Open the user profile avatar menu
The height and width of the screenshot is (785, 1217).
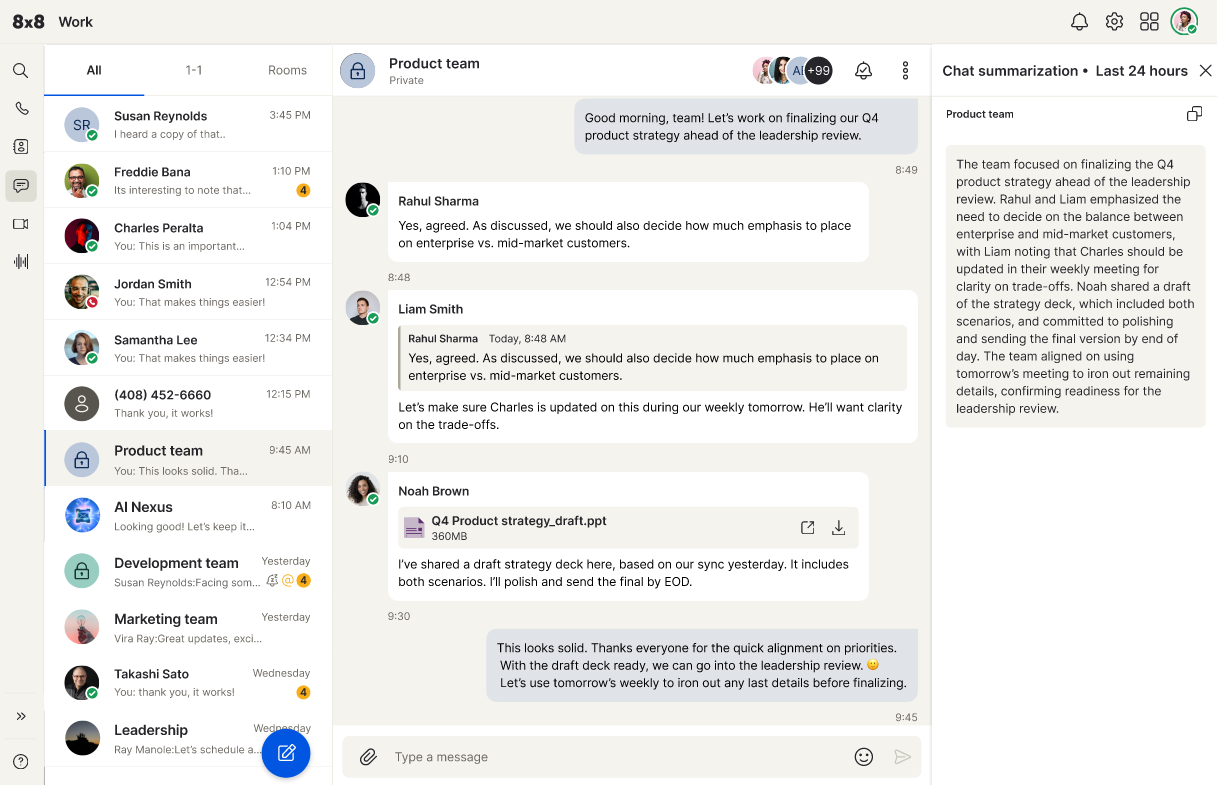coord(1185,22)
